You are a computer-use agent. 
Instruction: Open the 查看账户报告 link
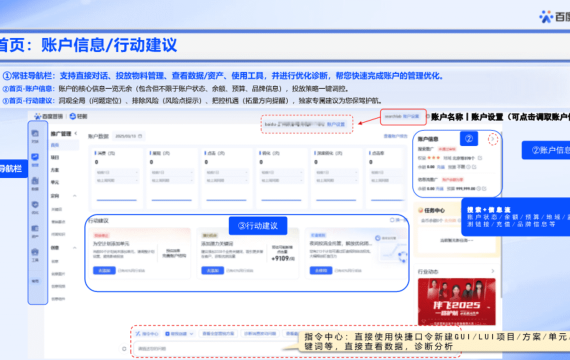[396, 136]
